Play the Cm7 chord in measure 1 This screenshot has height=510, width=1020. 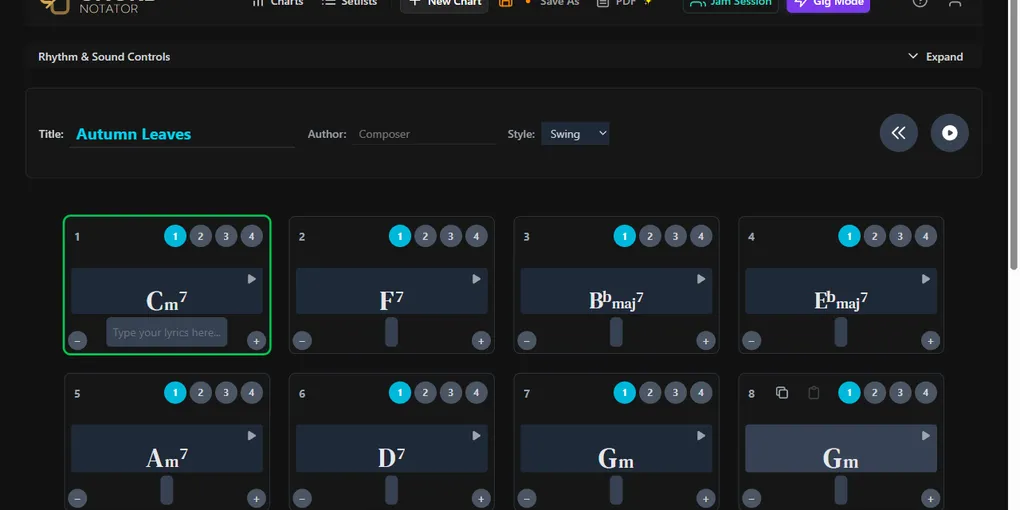[252, 279]
